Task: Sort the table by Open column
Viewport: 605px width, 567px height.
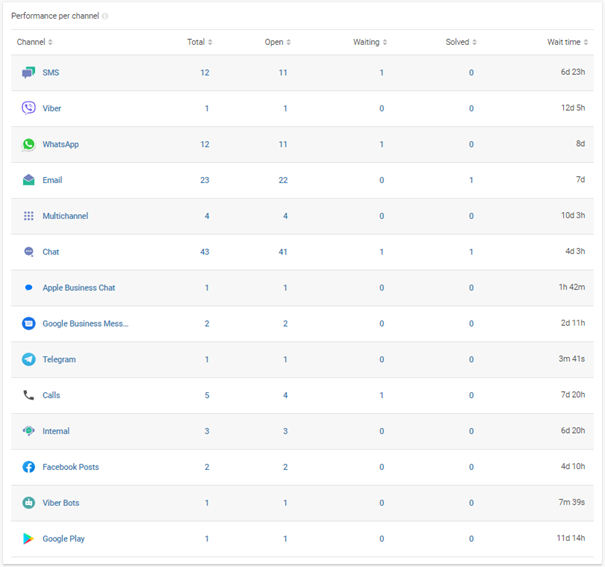Action: [x=277, y=42]
